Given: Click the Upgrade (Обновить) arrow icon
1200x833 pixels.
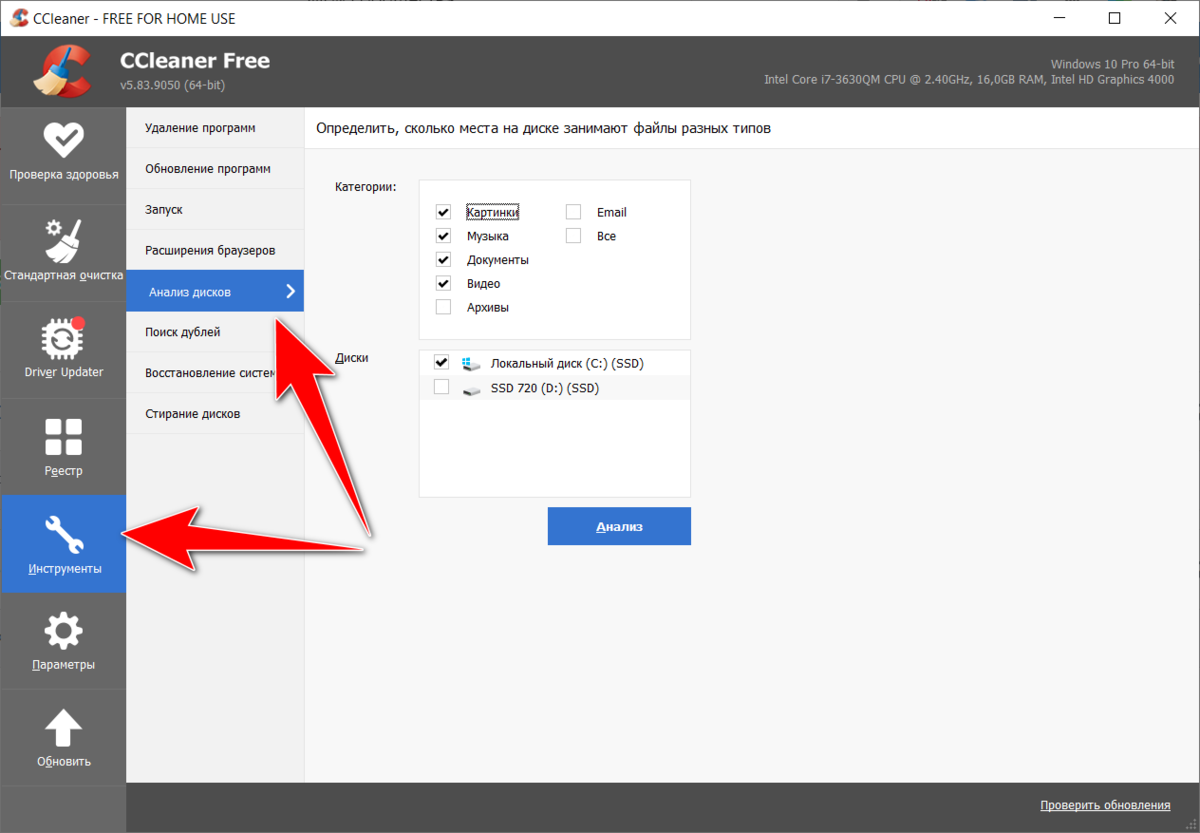Looking at the screenshot, I should click(63, 729).
